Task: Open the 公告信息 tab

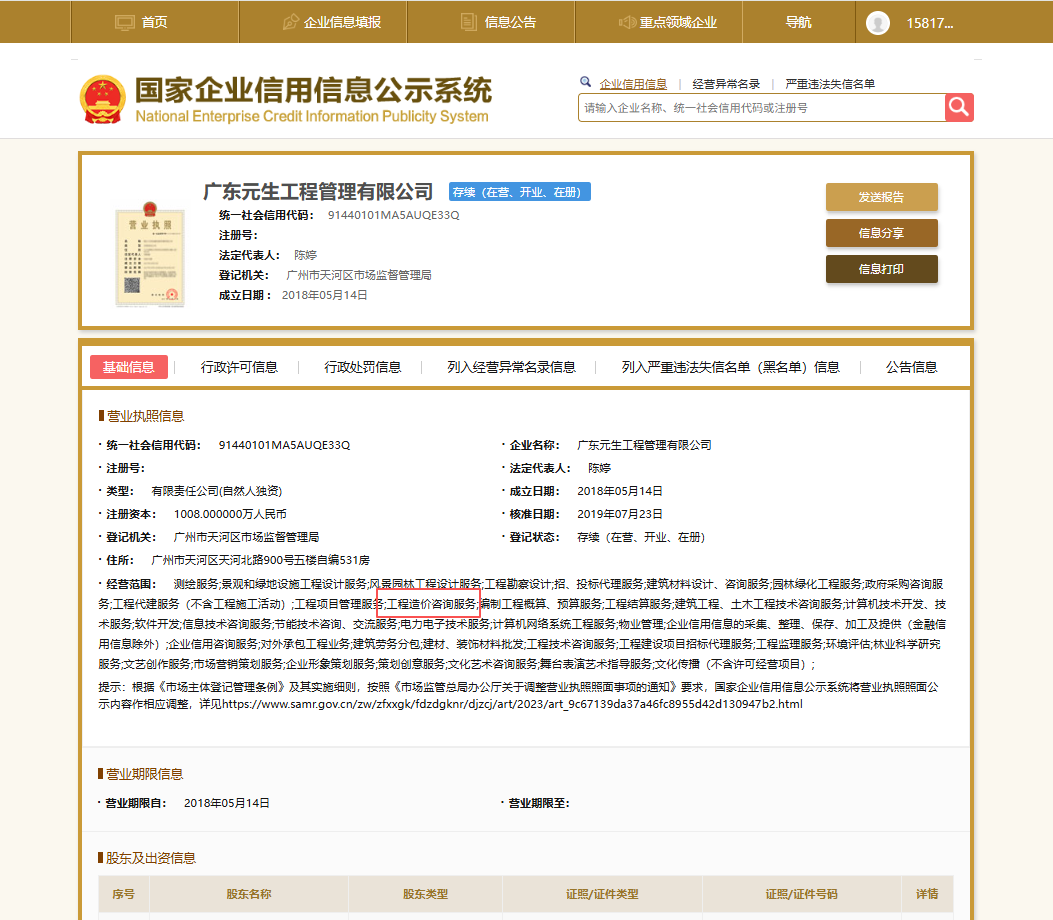Action: [911, 367]
